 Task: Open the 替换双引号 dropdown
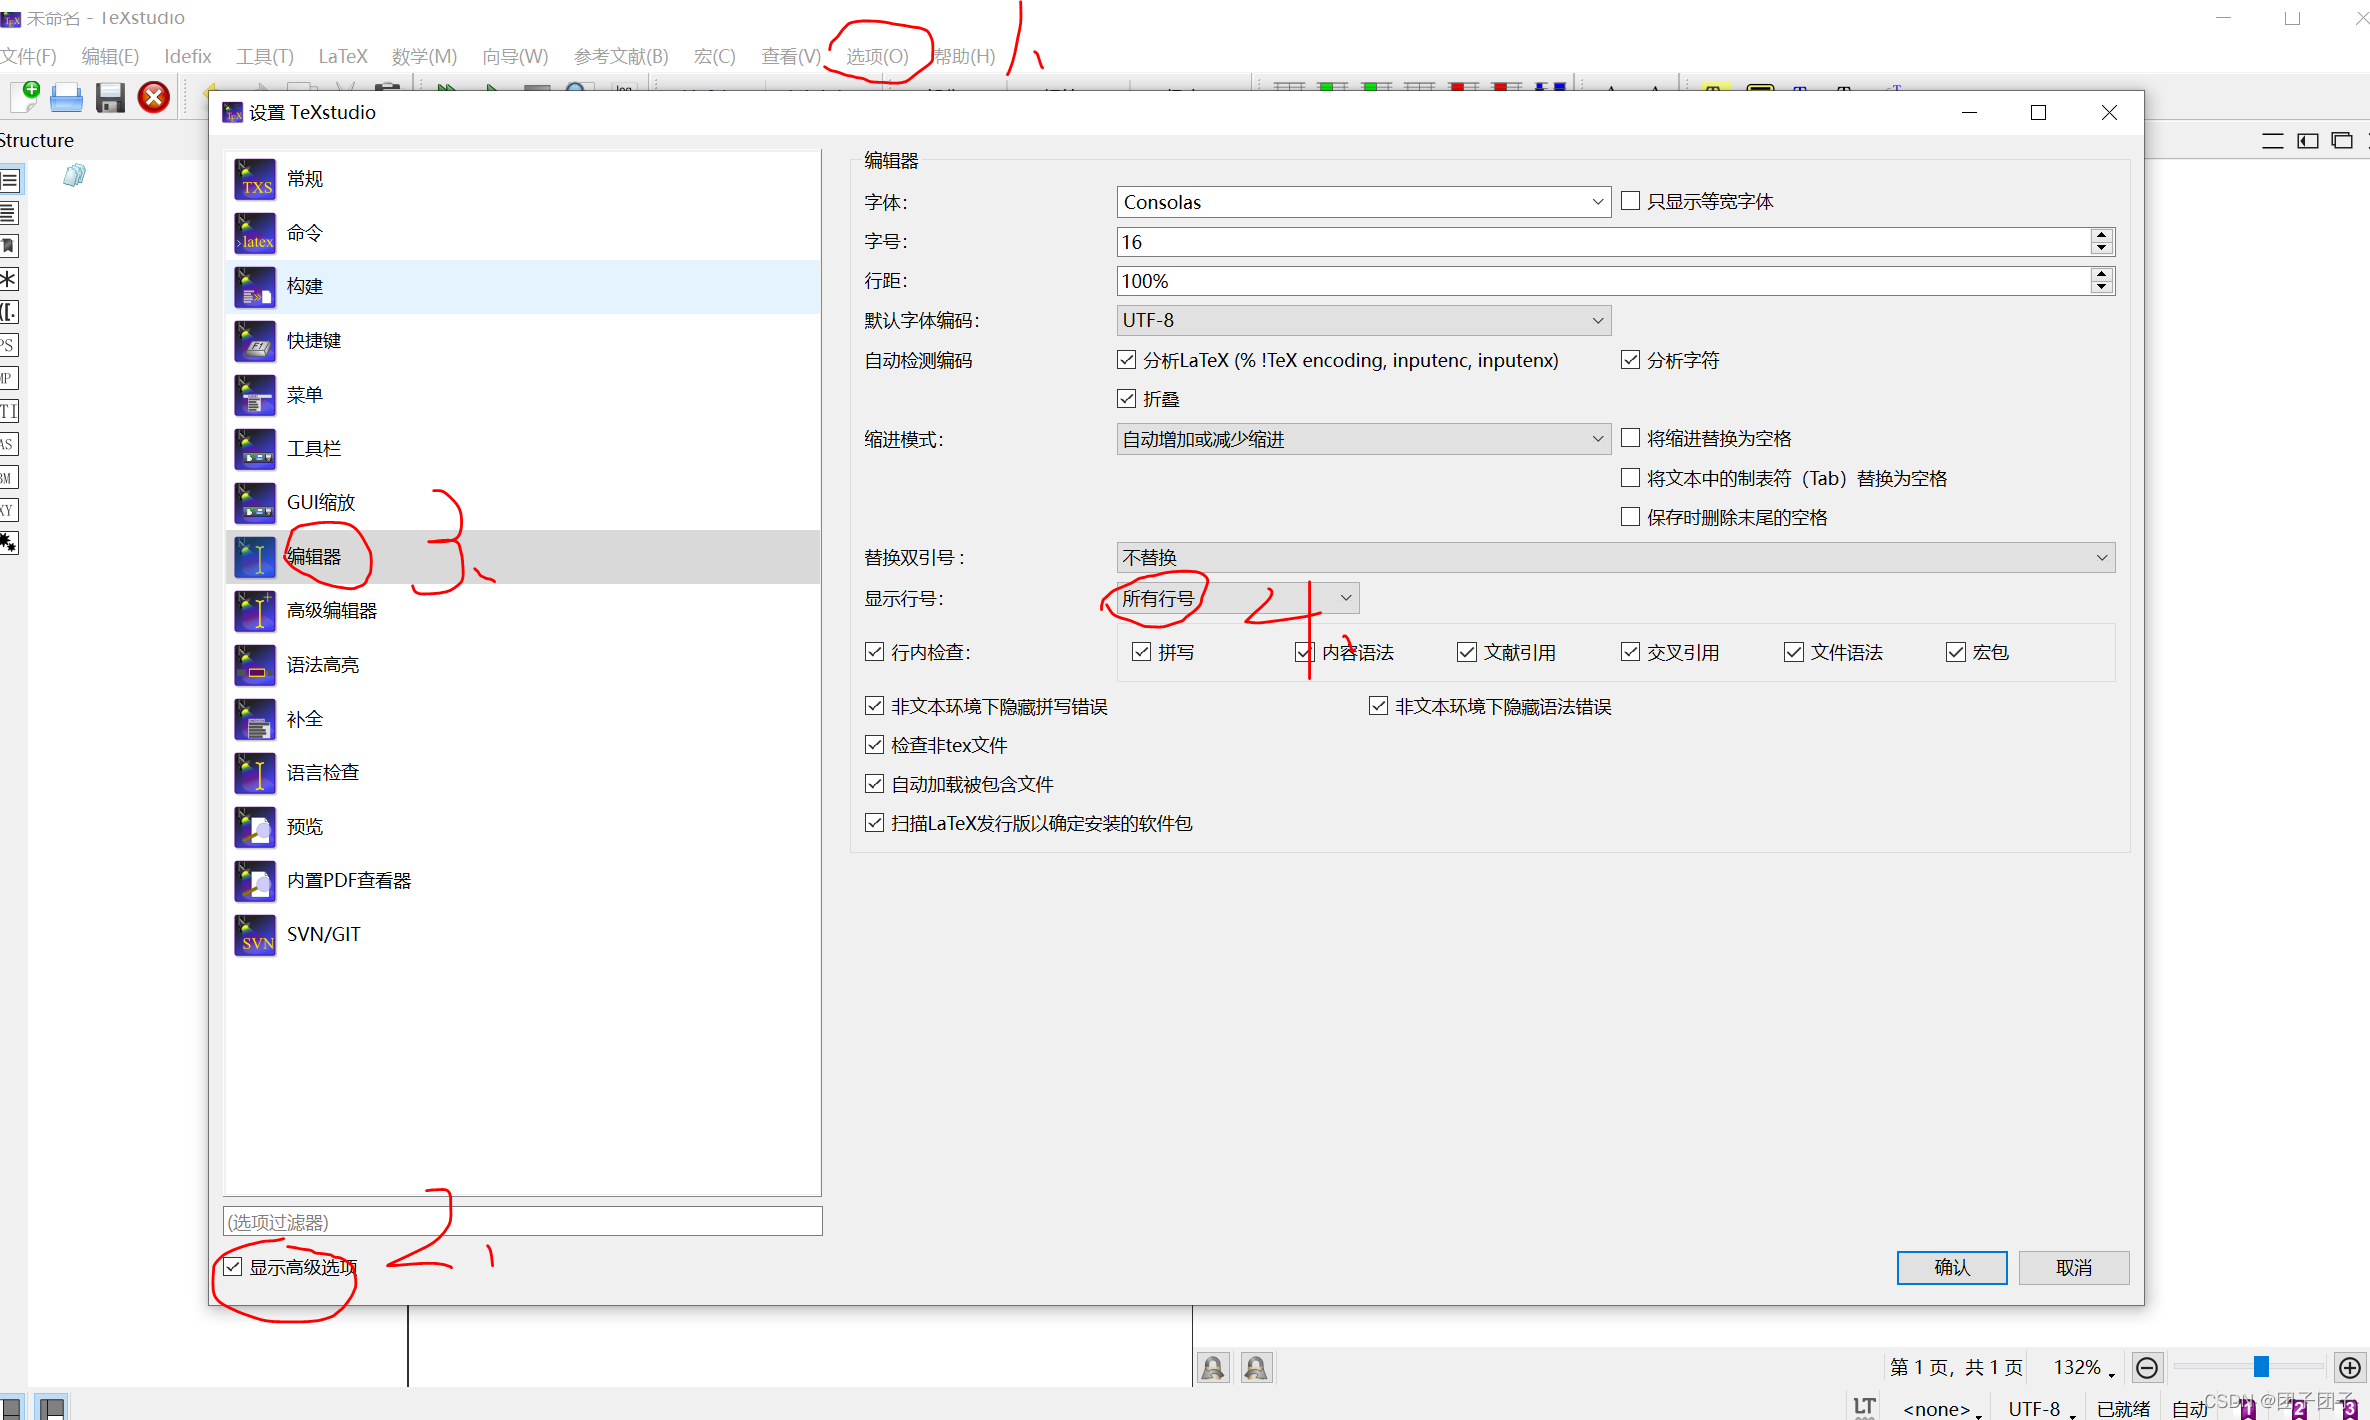(x=1615, y=557)
